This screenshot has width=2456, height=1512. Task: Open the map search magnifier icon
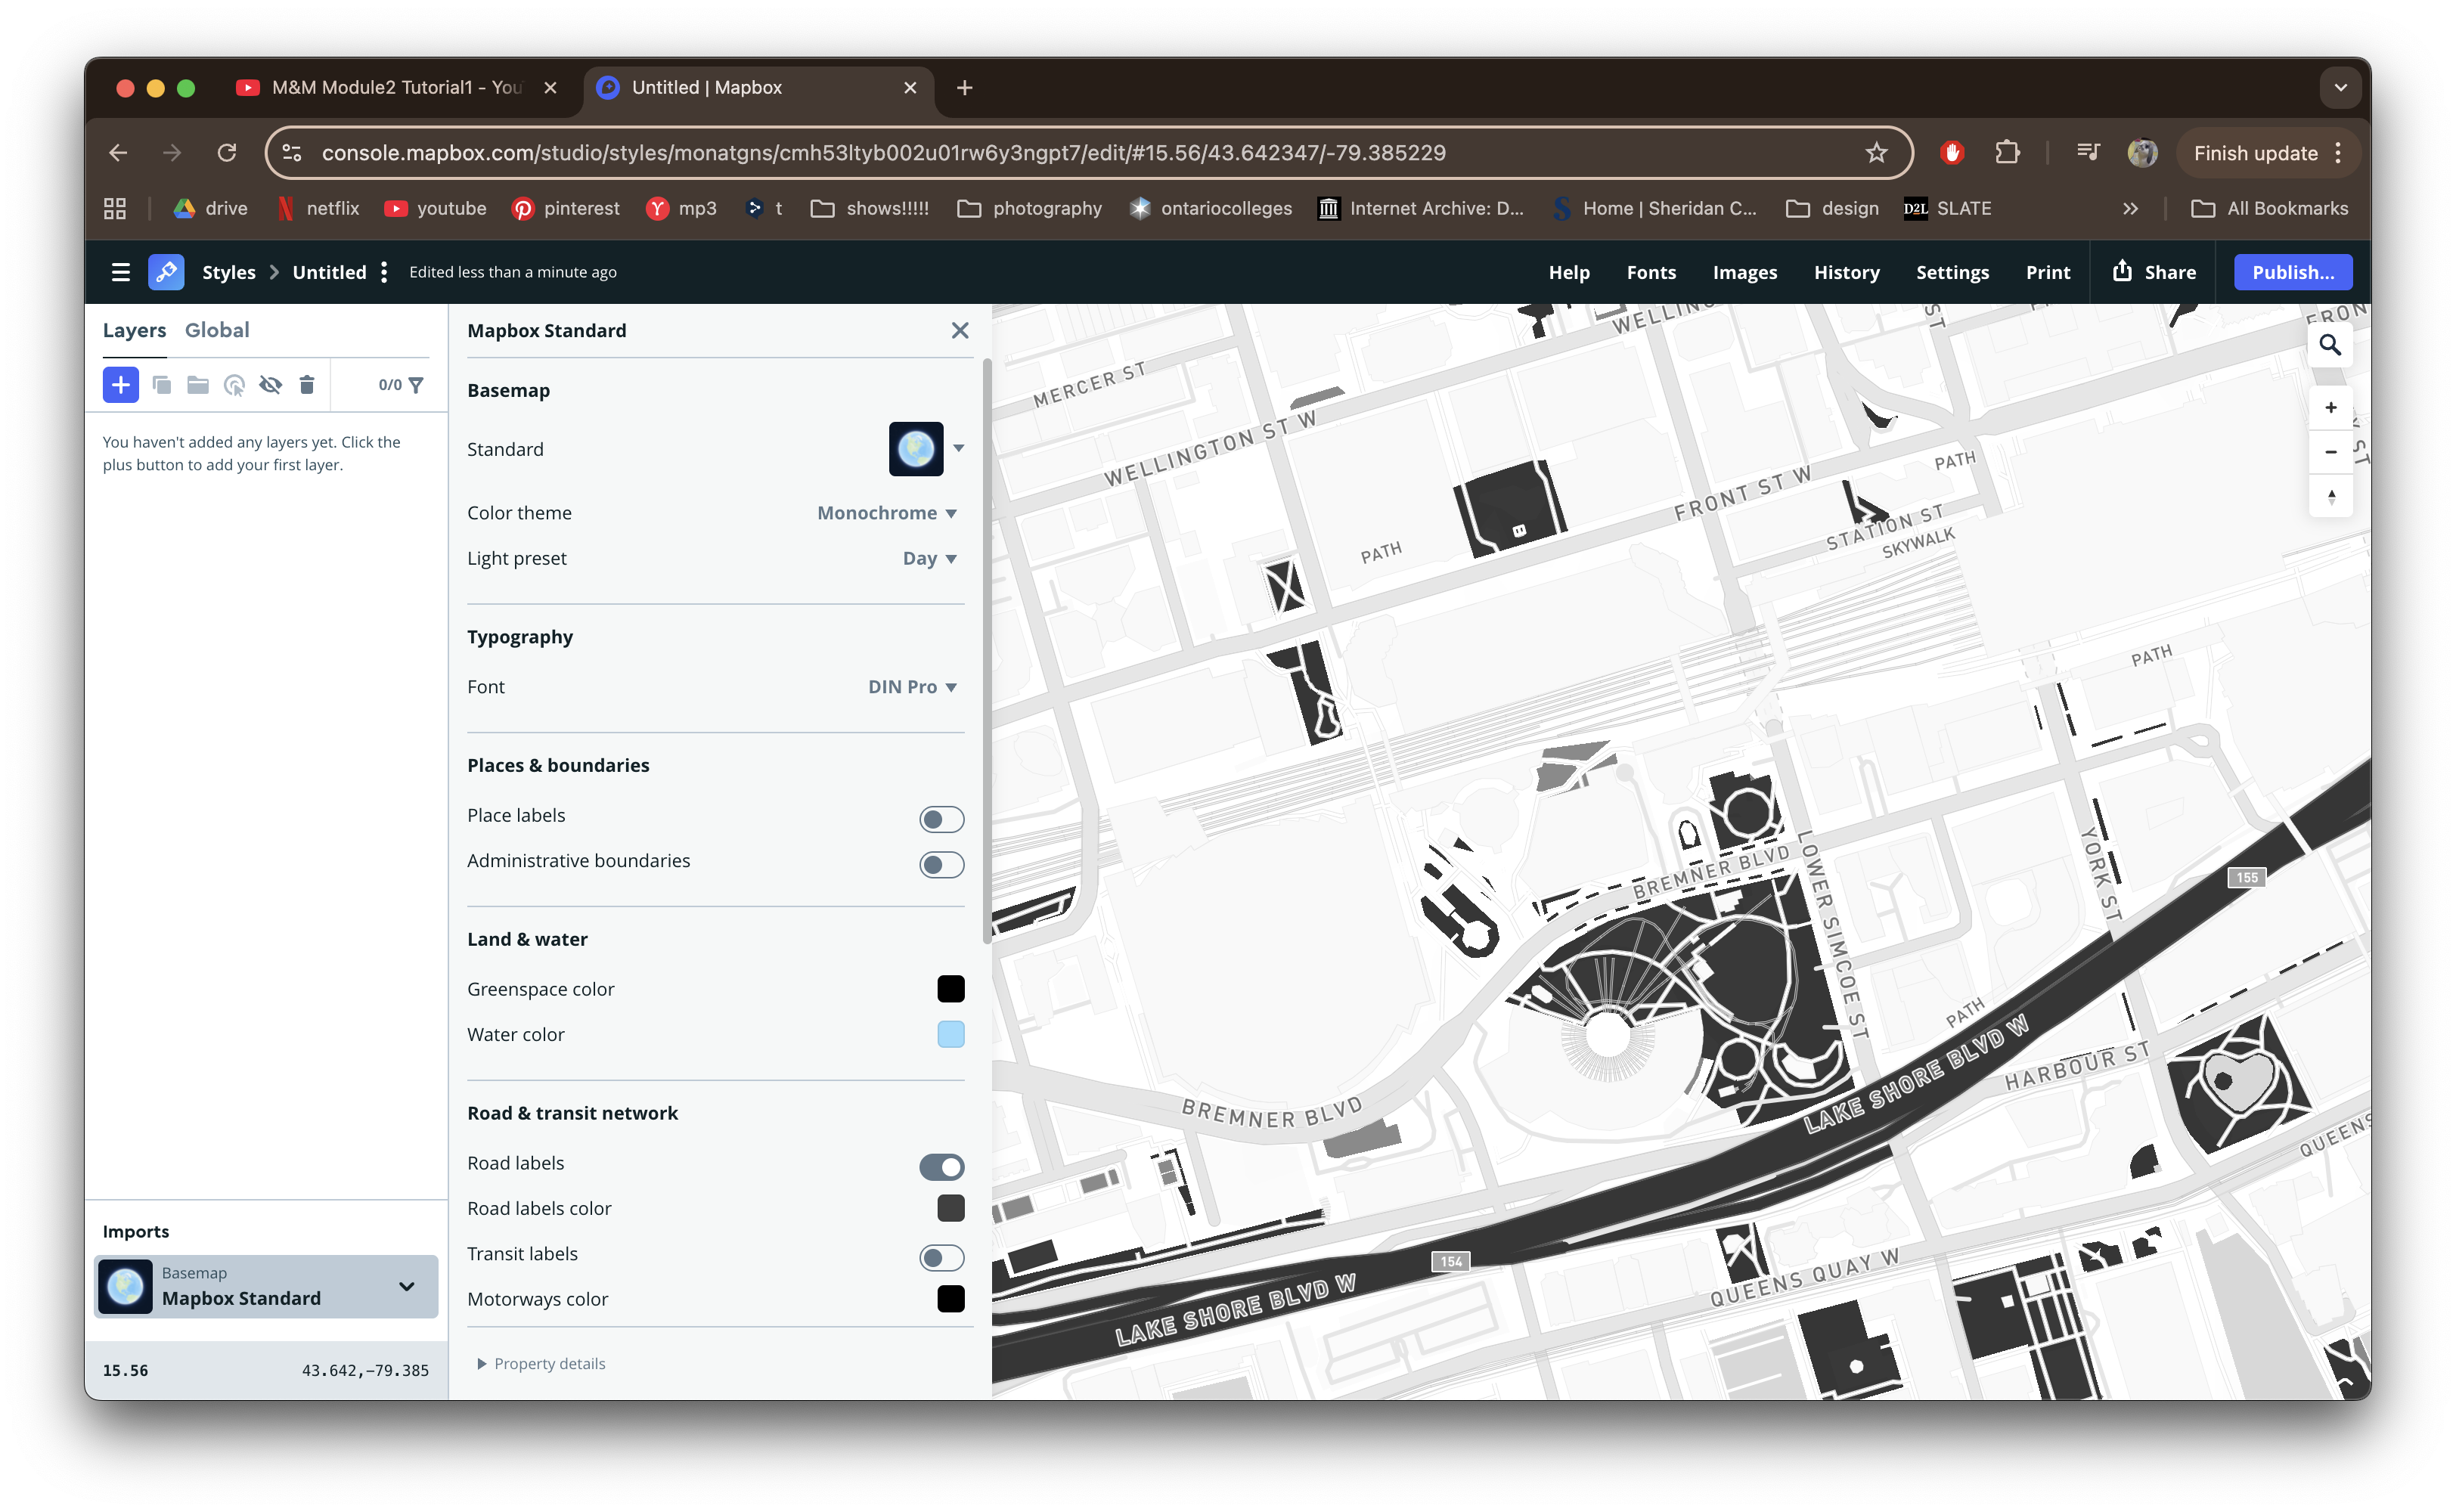click(x=2330, y=343)
